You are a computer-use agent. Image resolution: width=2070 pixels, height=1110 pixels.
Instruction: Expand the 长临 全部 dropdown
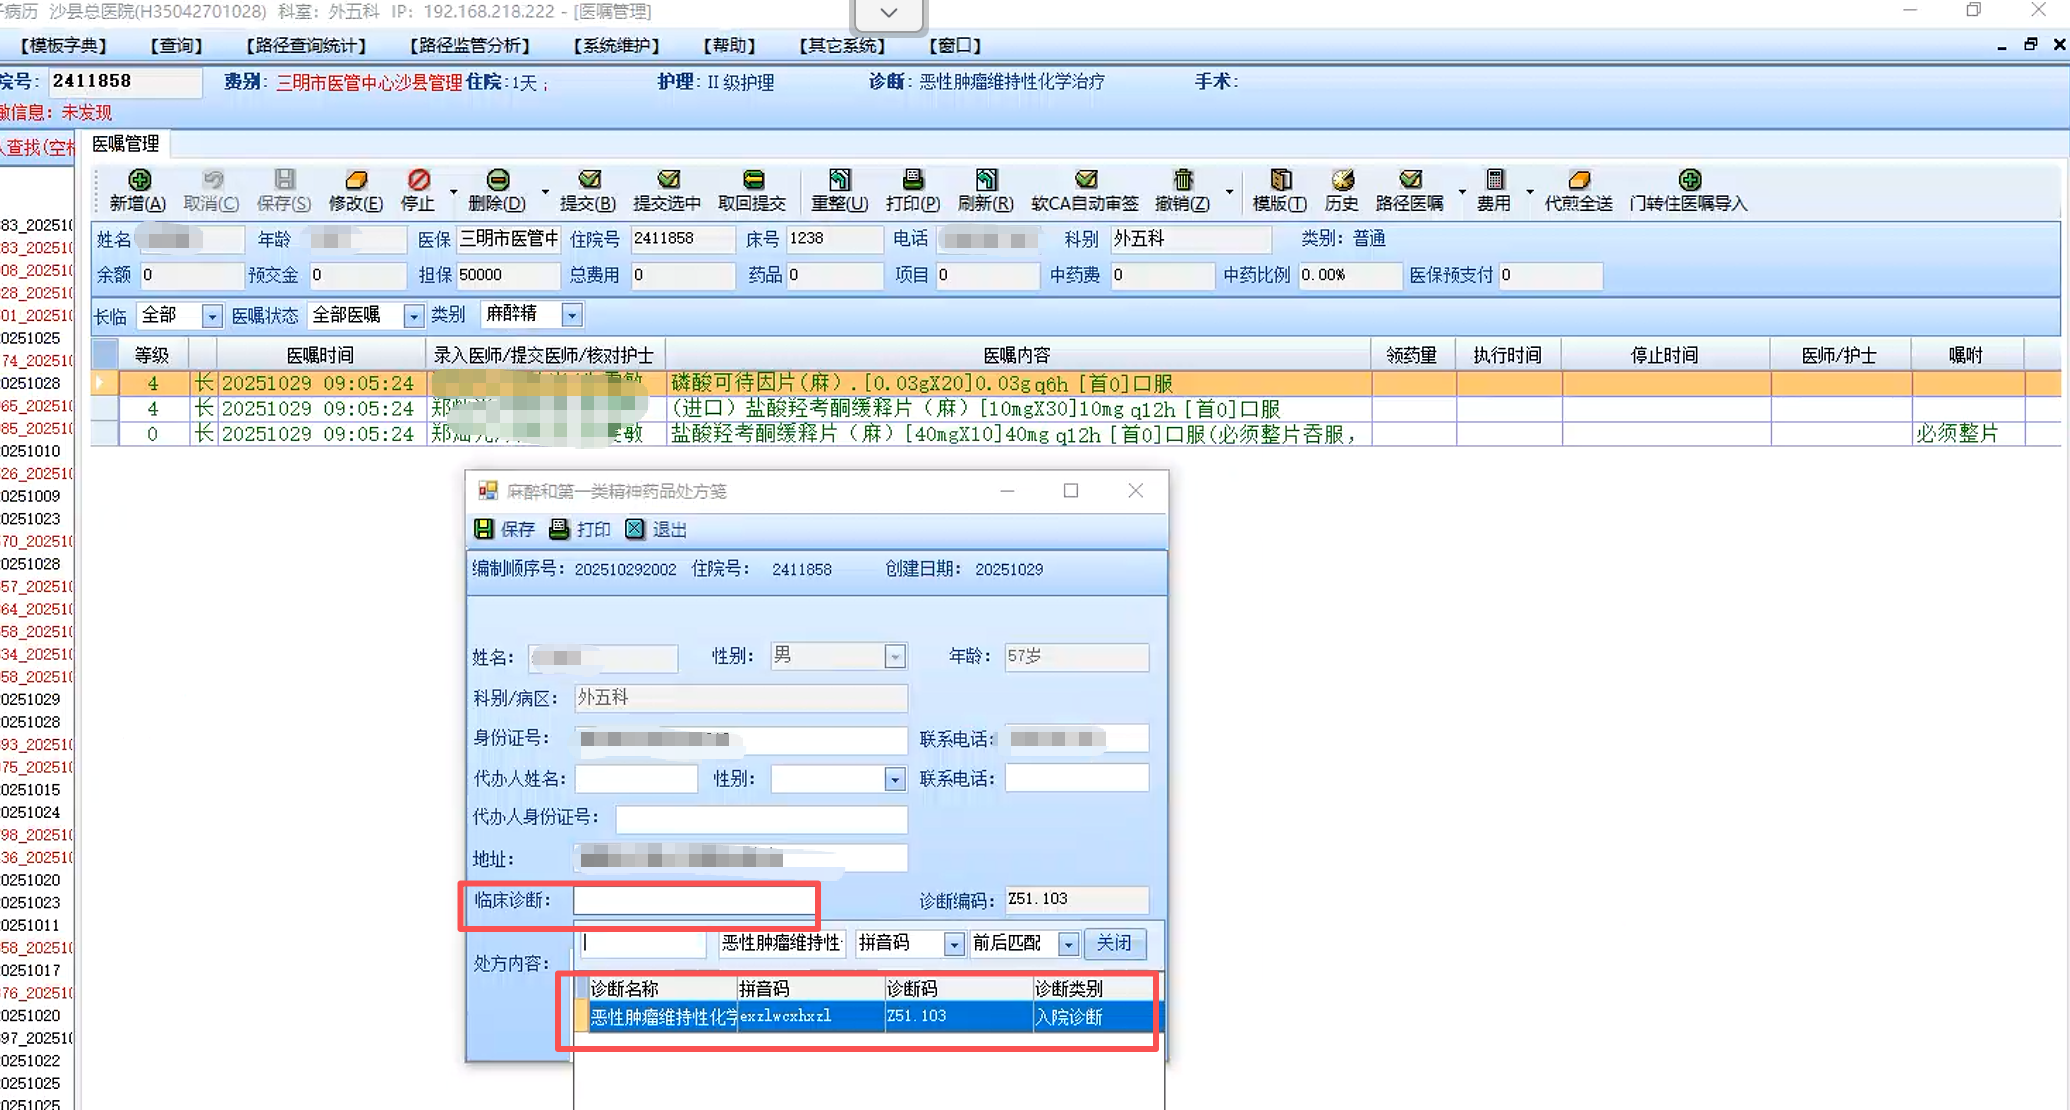pos(211,316)
